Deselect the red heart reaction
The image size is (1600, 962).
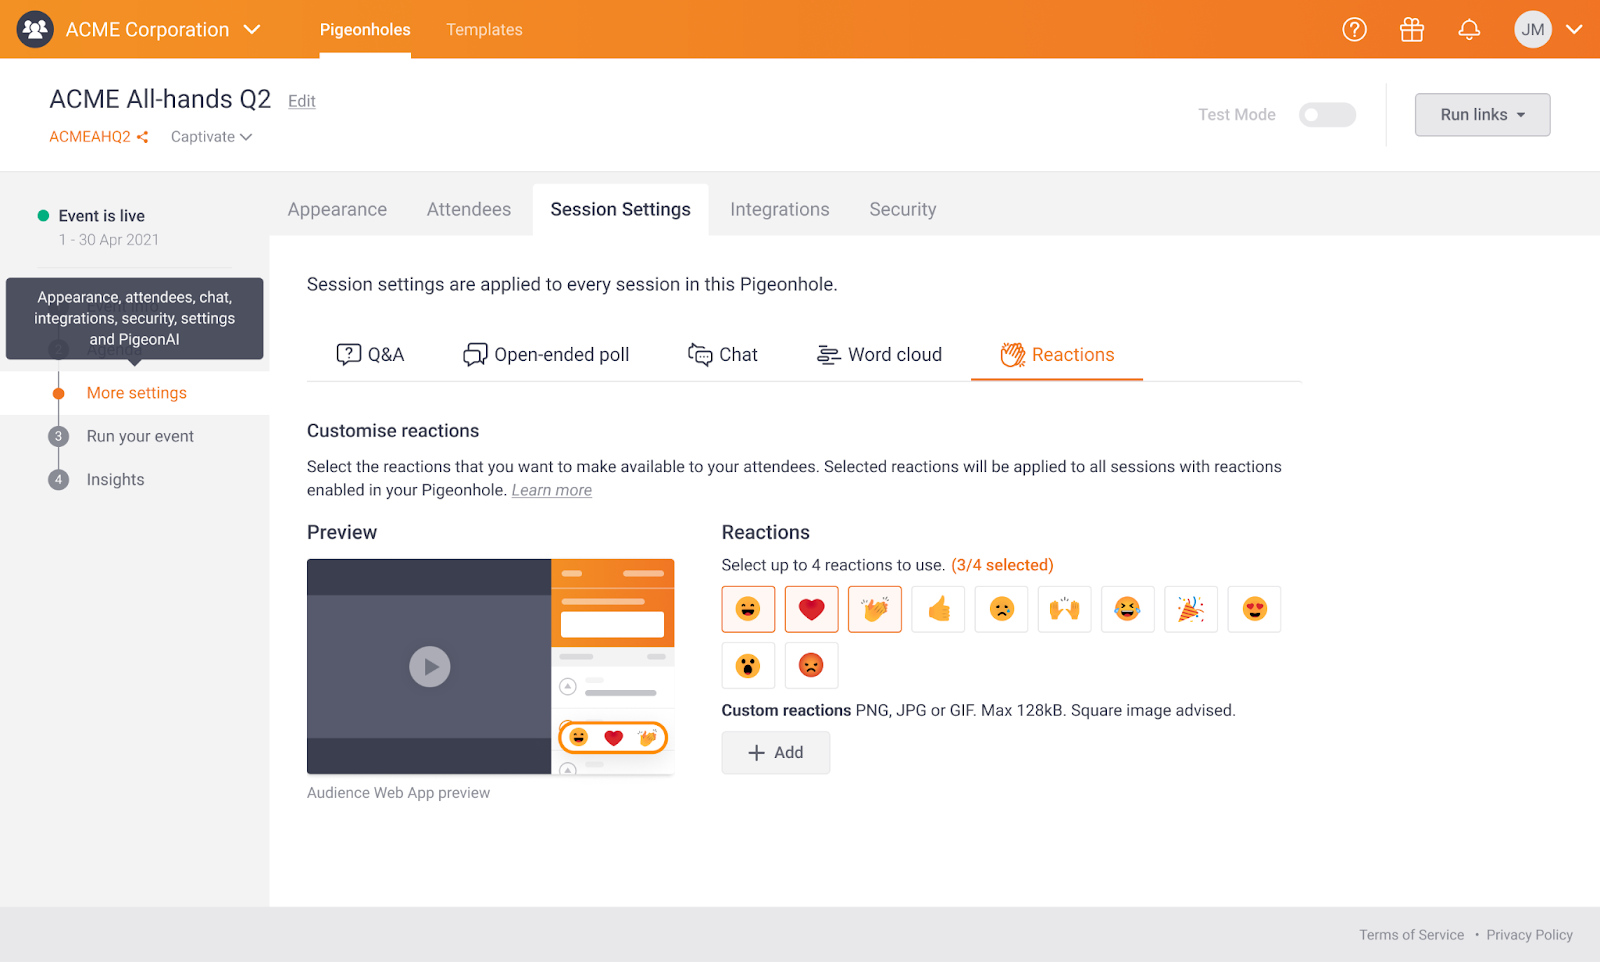(811, 609)
